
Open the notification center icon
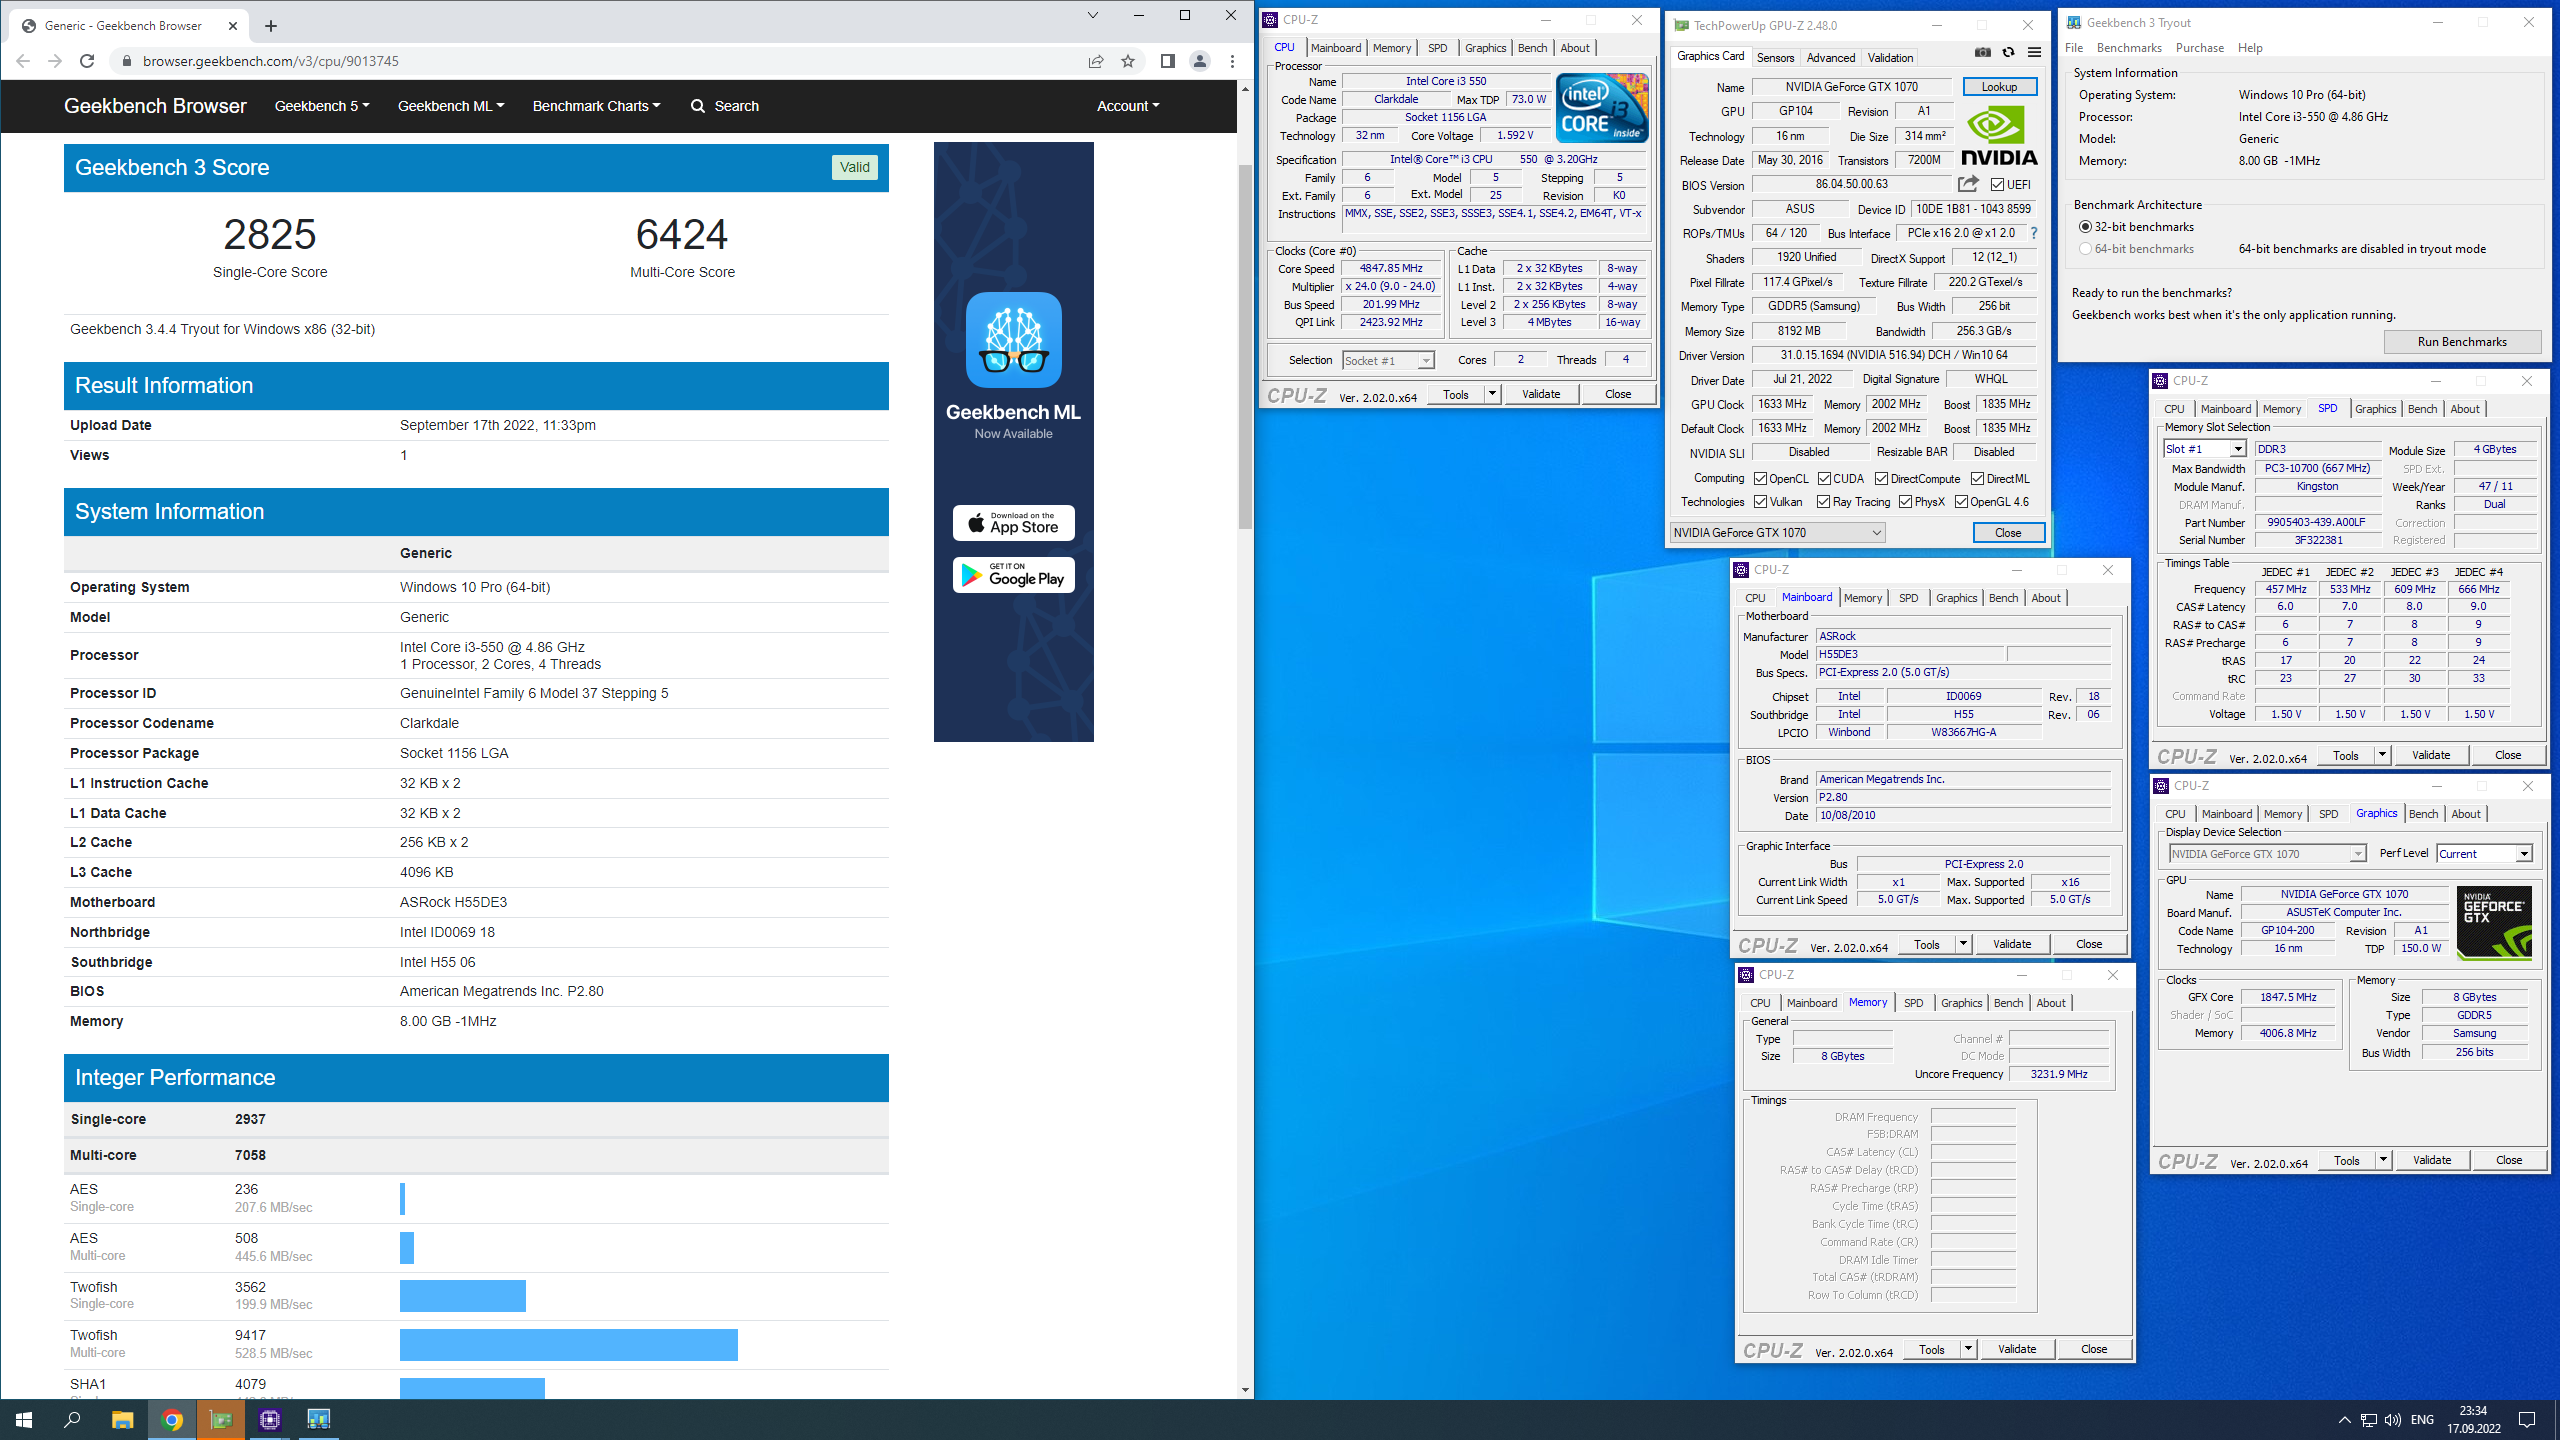tap(2527, 1420)
